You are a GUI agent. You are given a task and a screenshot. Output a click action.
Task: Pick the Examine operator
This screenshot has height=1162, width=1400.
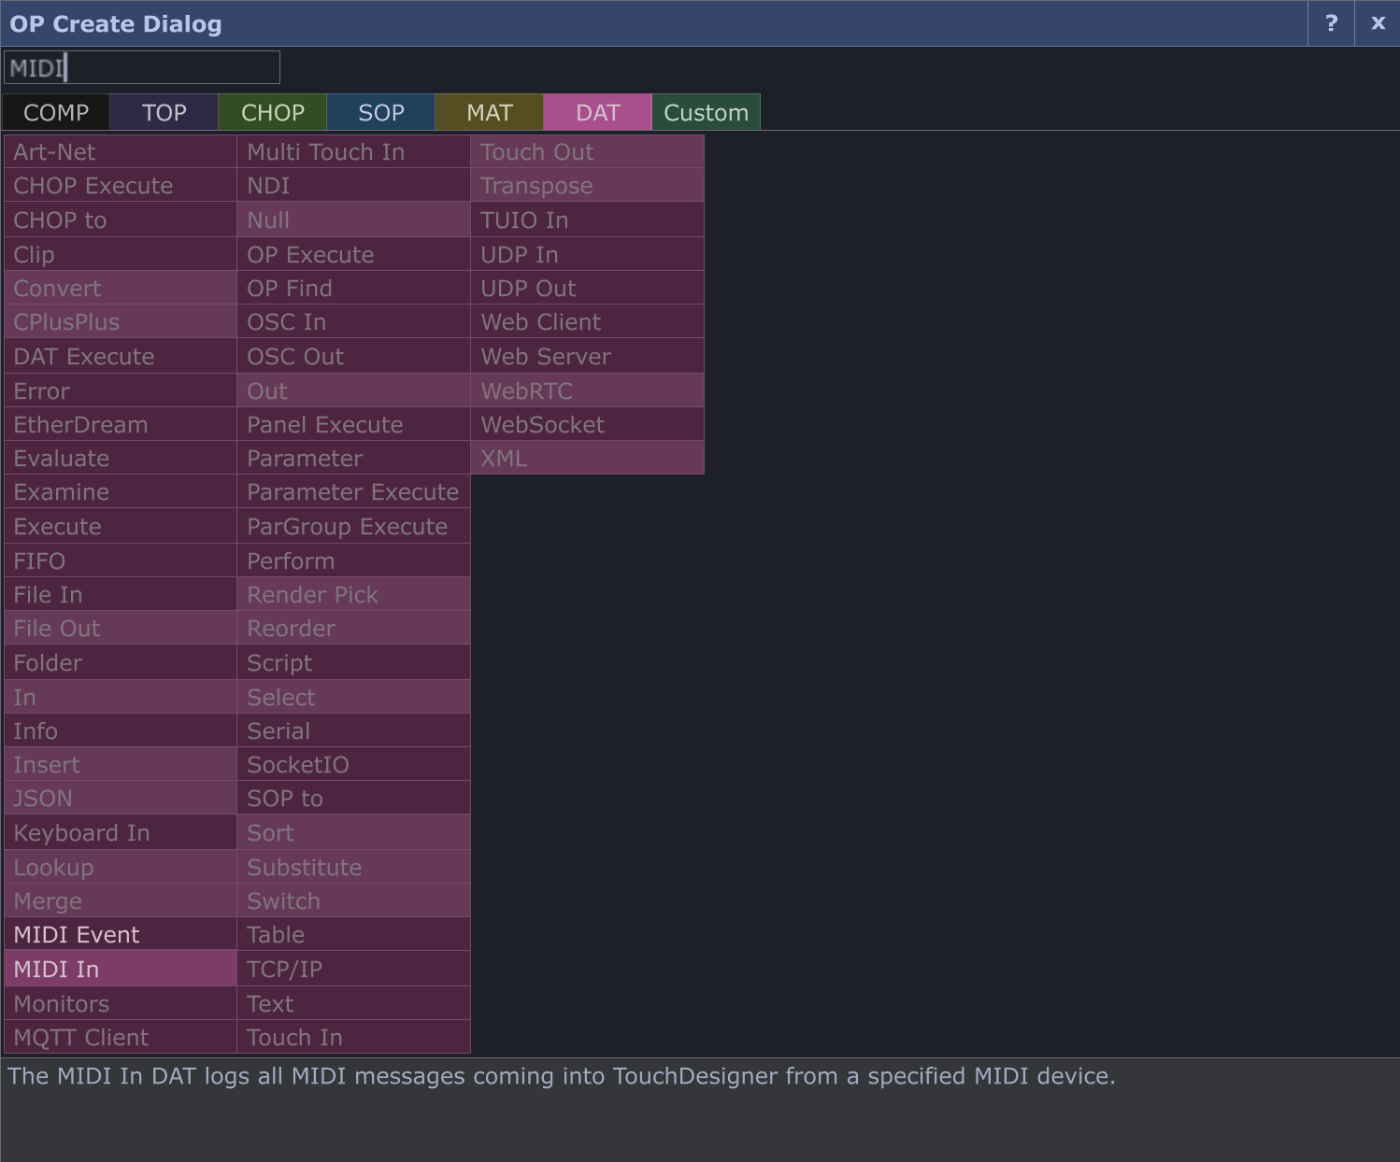(x=120, y=493)
